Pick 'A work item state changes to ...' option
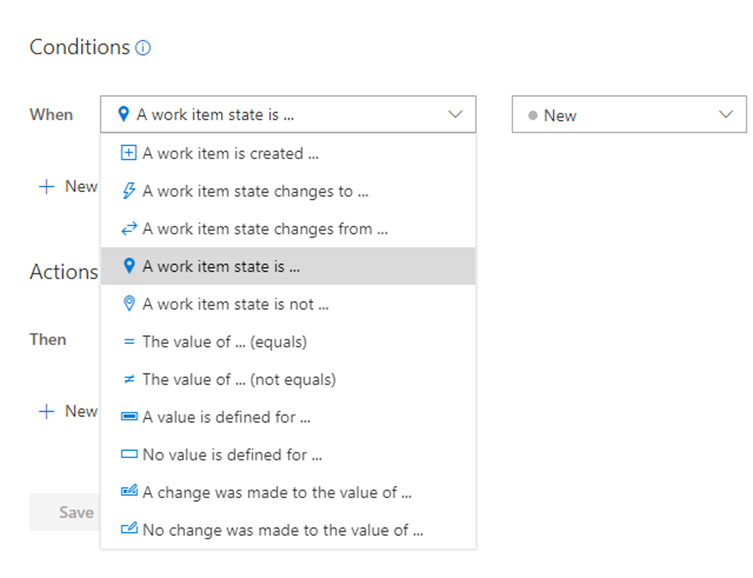The height and width of the screenshot is (578, 753). [255, 191]
